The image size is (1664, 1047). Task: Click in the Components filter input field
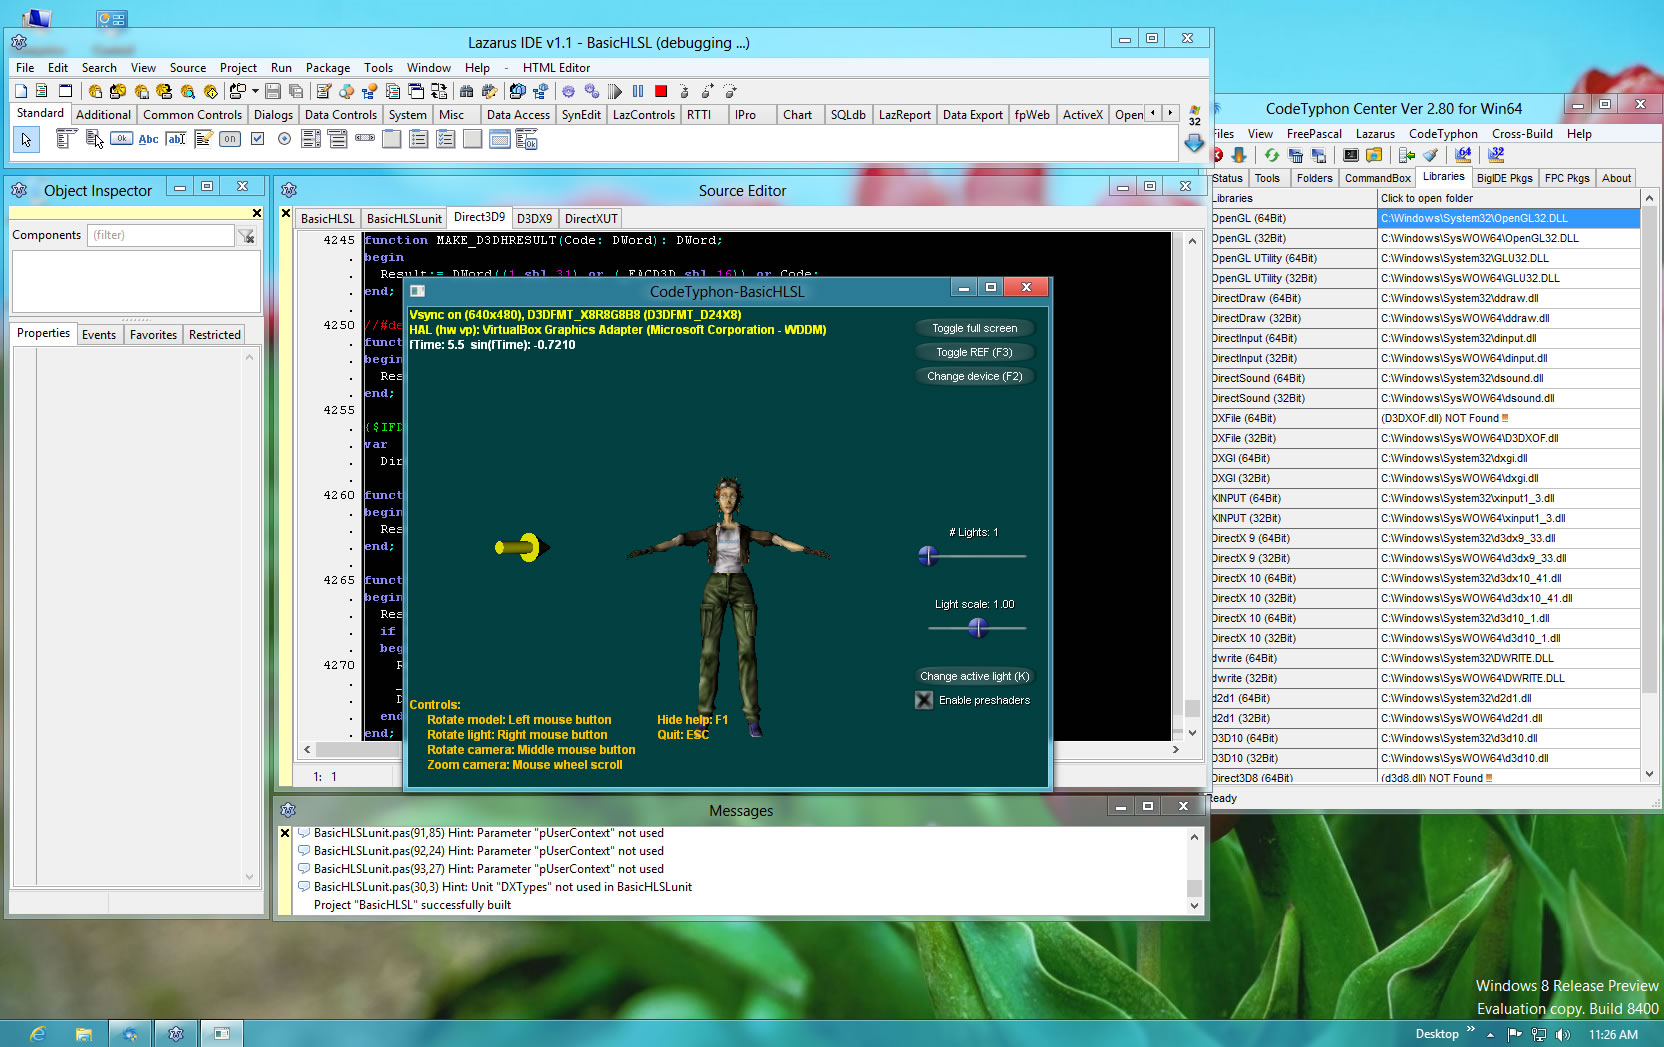(x=161, y=235)
